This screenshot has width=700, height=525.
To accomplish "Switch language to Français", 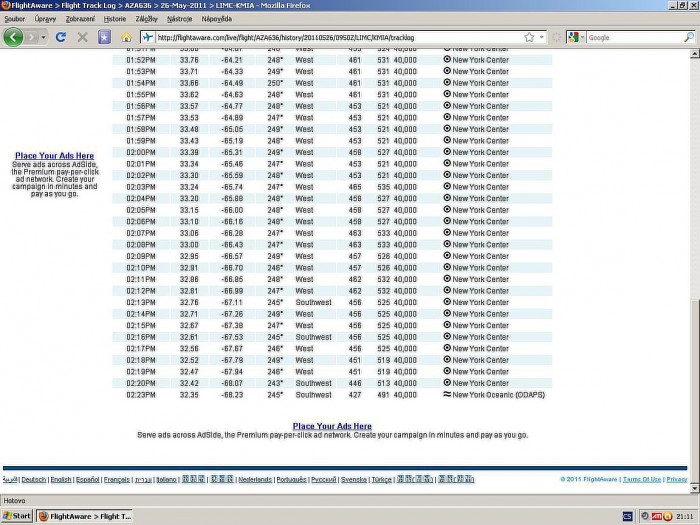I will pyautogui.click(x=117, y=479).
